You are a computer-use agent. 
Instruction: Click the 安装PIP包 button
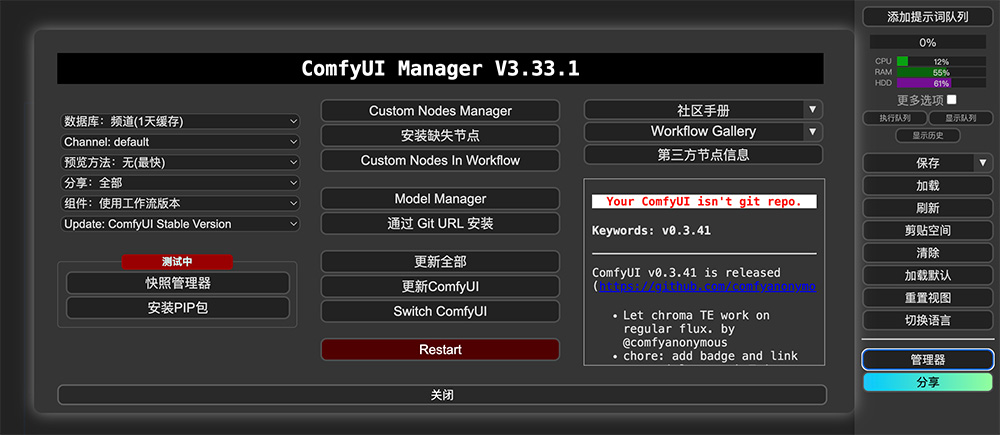178,308
